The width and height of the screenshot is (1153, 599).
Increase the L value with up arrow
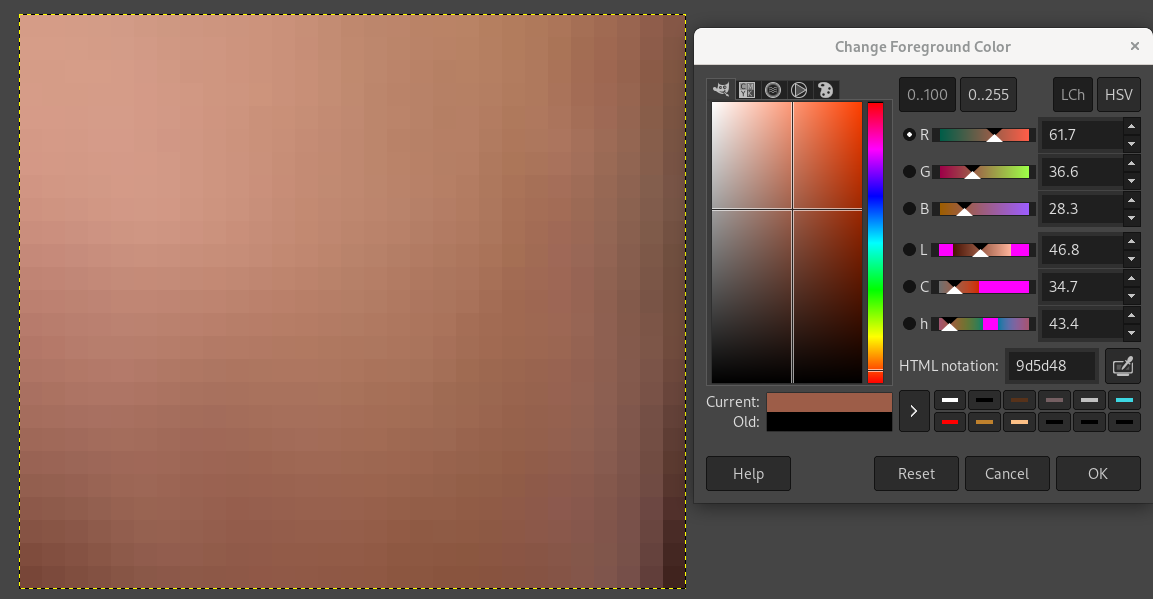[1132, 241]
